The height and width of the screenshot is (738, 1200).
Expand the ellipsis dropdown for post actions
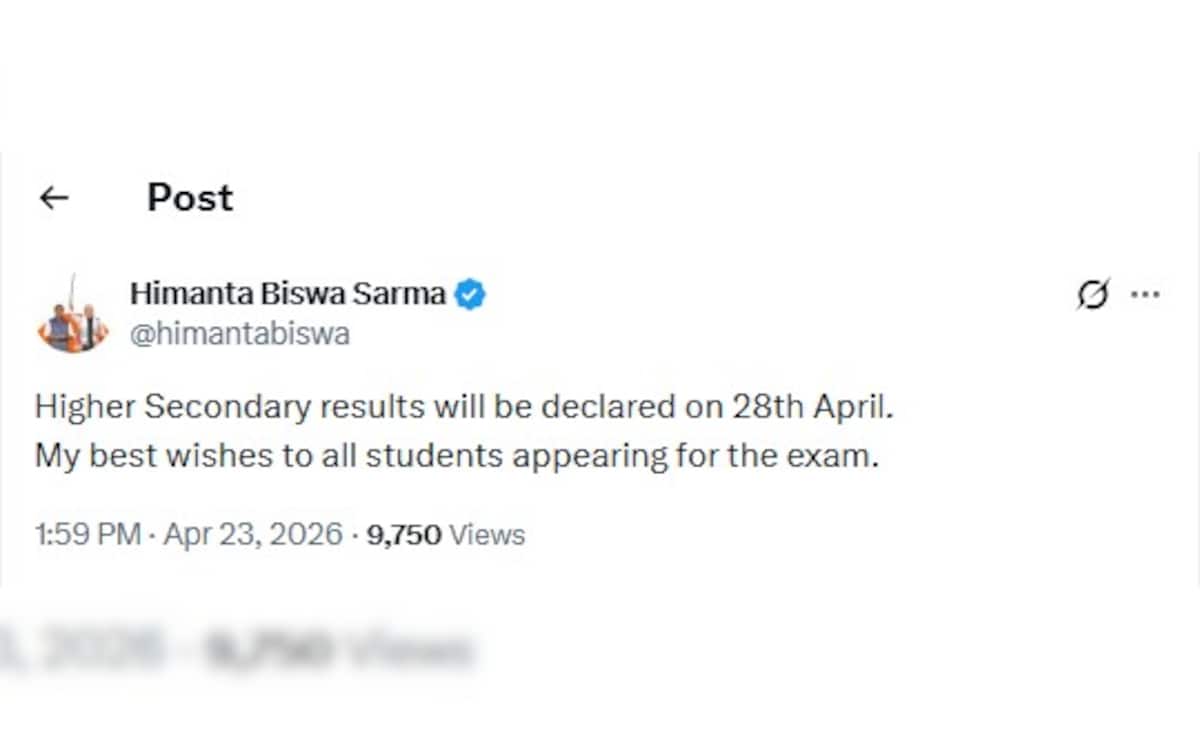(1145, 294)
